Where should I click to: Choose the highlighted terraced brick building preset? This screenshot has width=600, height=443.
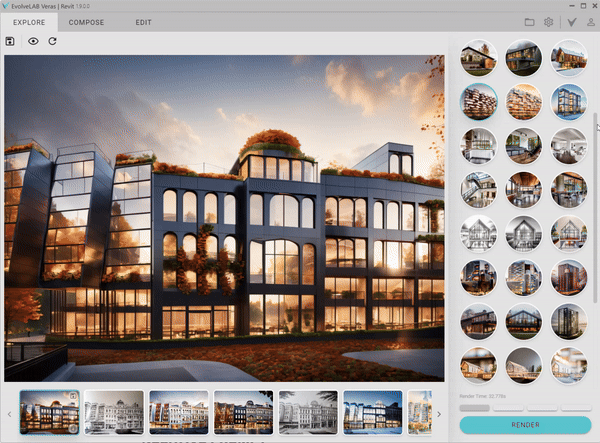(478, 102)
